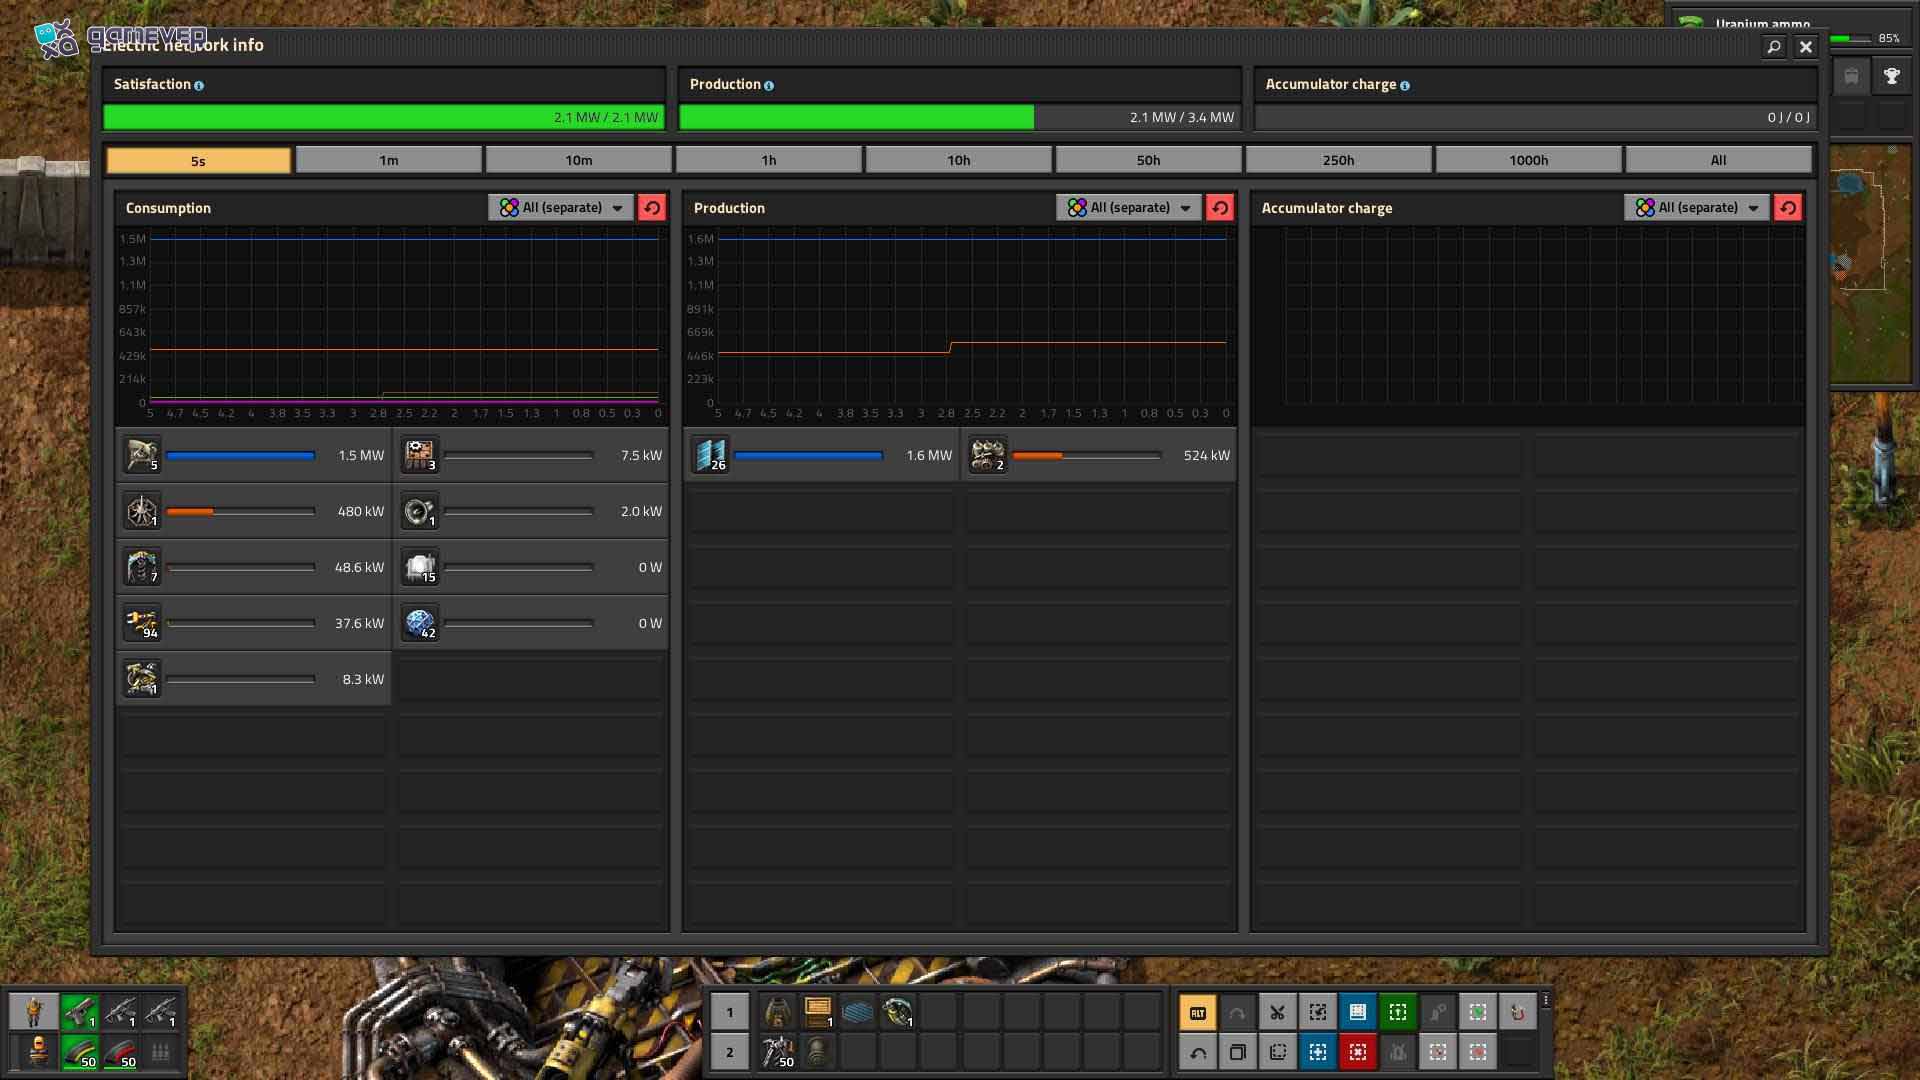
Task: Select the highlighted green gun slot
Action: point(79,1012)
